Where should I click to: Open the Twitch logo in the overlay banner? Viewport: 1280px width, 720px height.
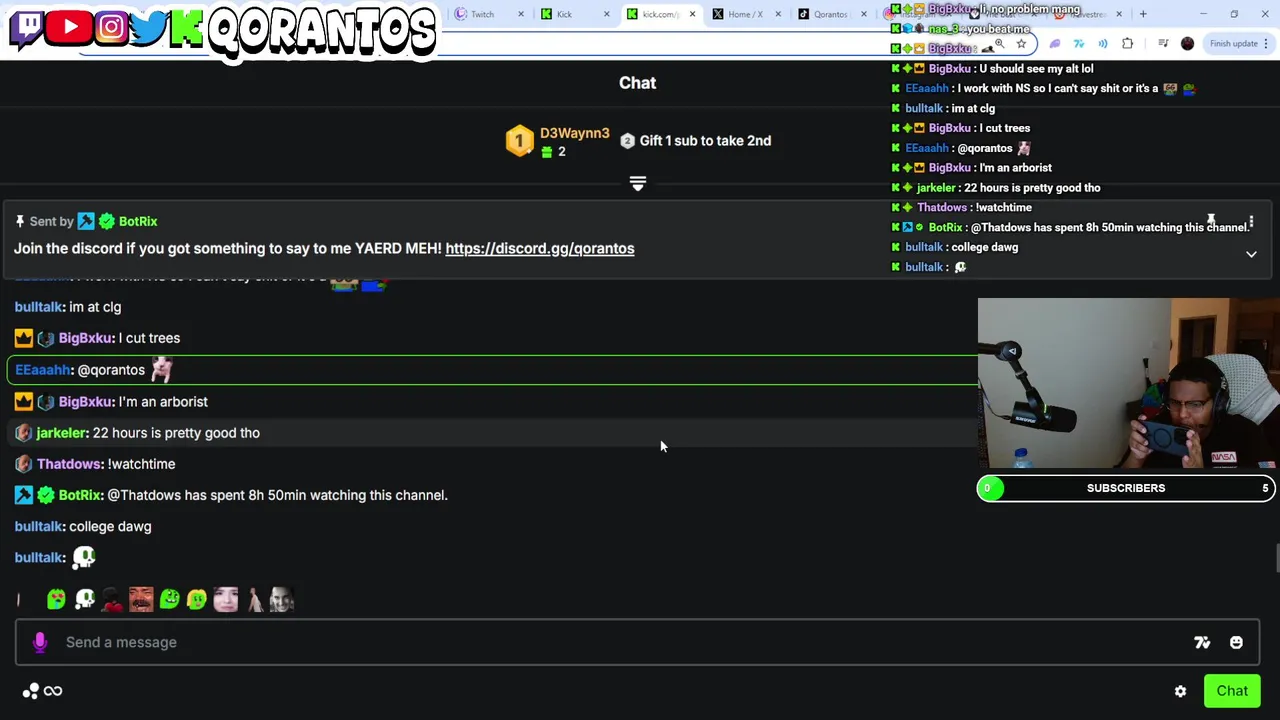coord(26,28)
